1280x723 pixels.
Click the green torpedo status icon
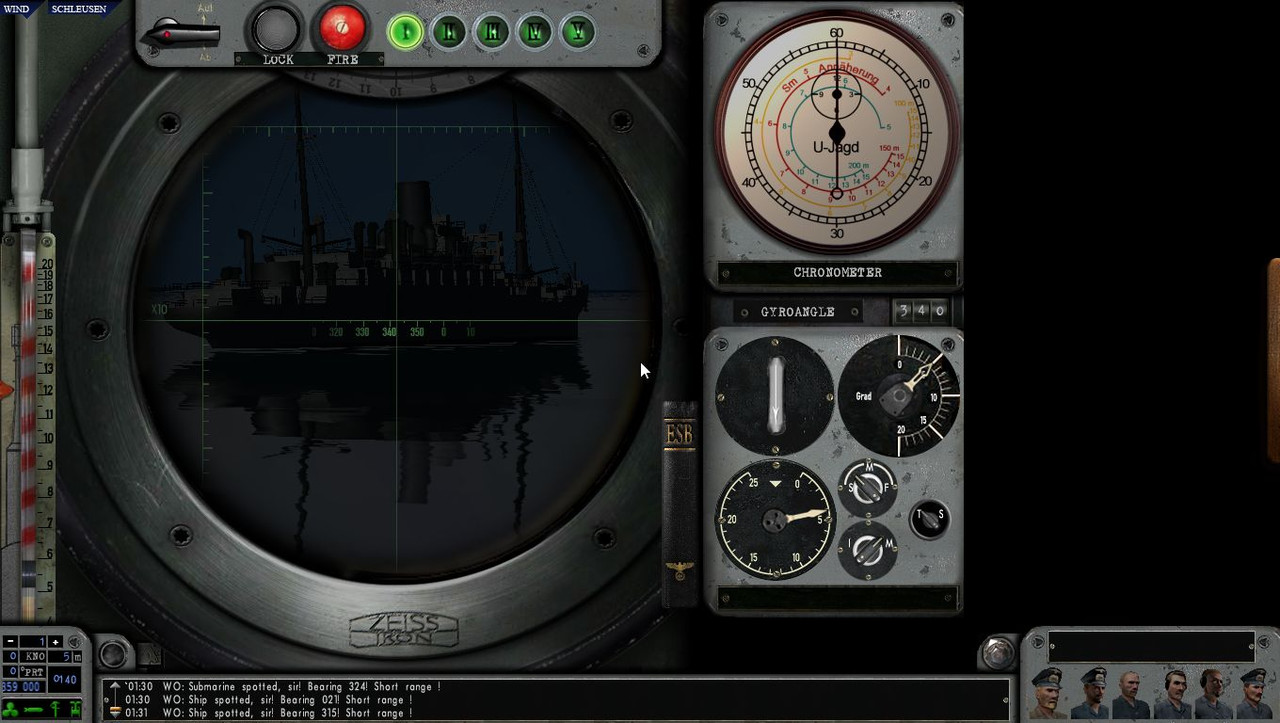[x=34, y=710]
